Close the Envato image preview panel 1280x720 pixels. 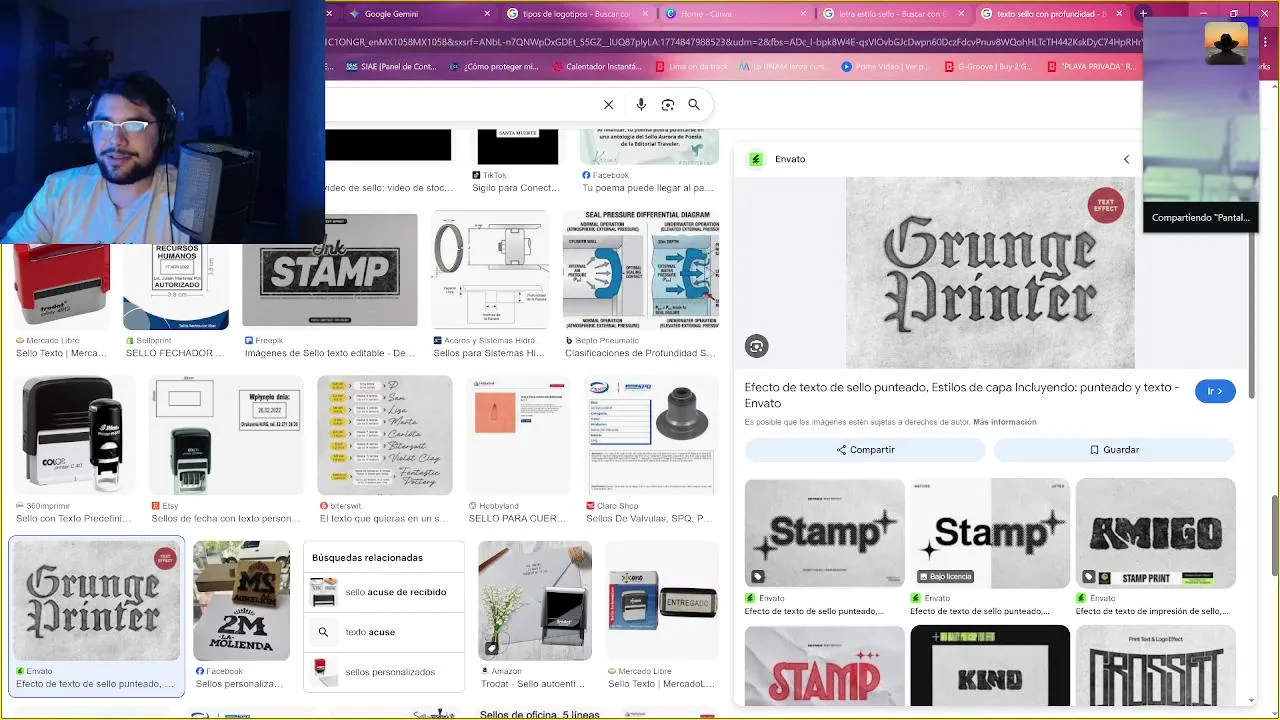[1126, 159]
